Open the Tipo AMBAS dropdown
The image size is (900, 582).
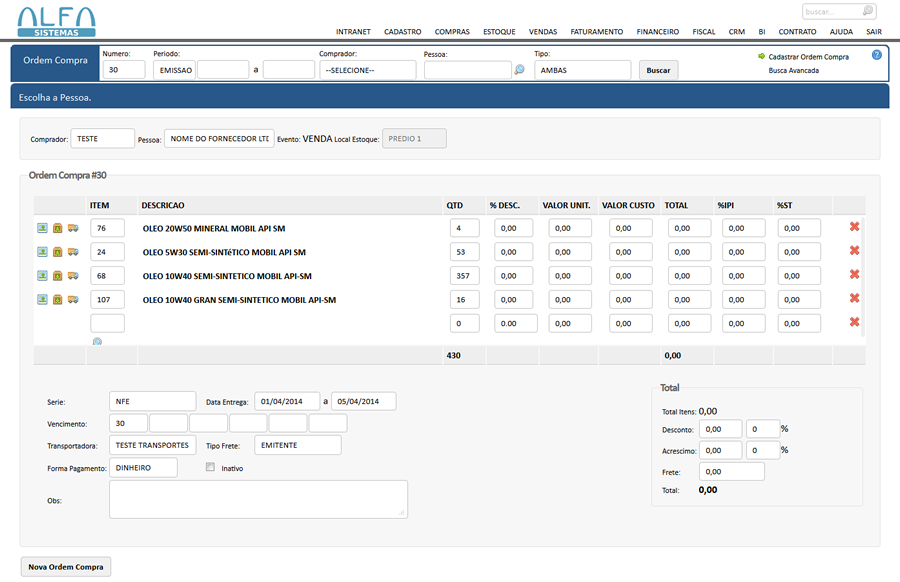[583, 70]
